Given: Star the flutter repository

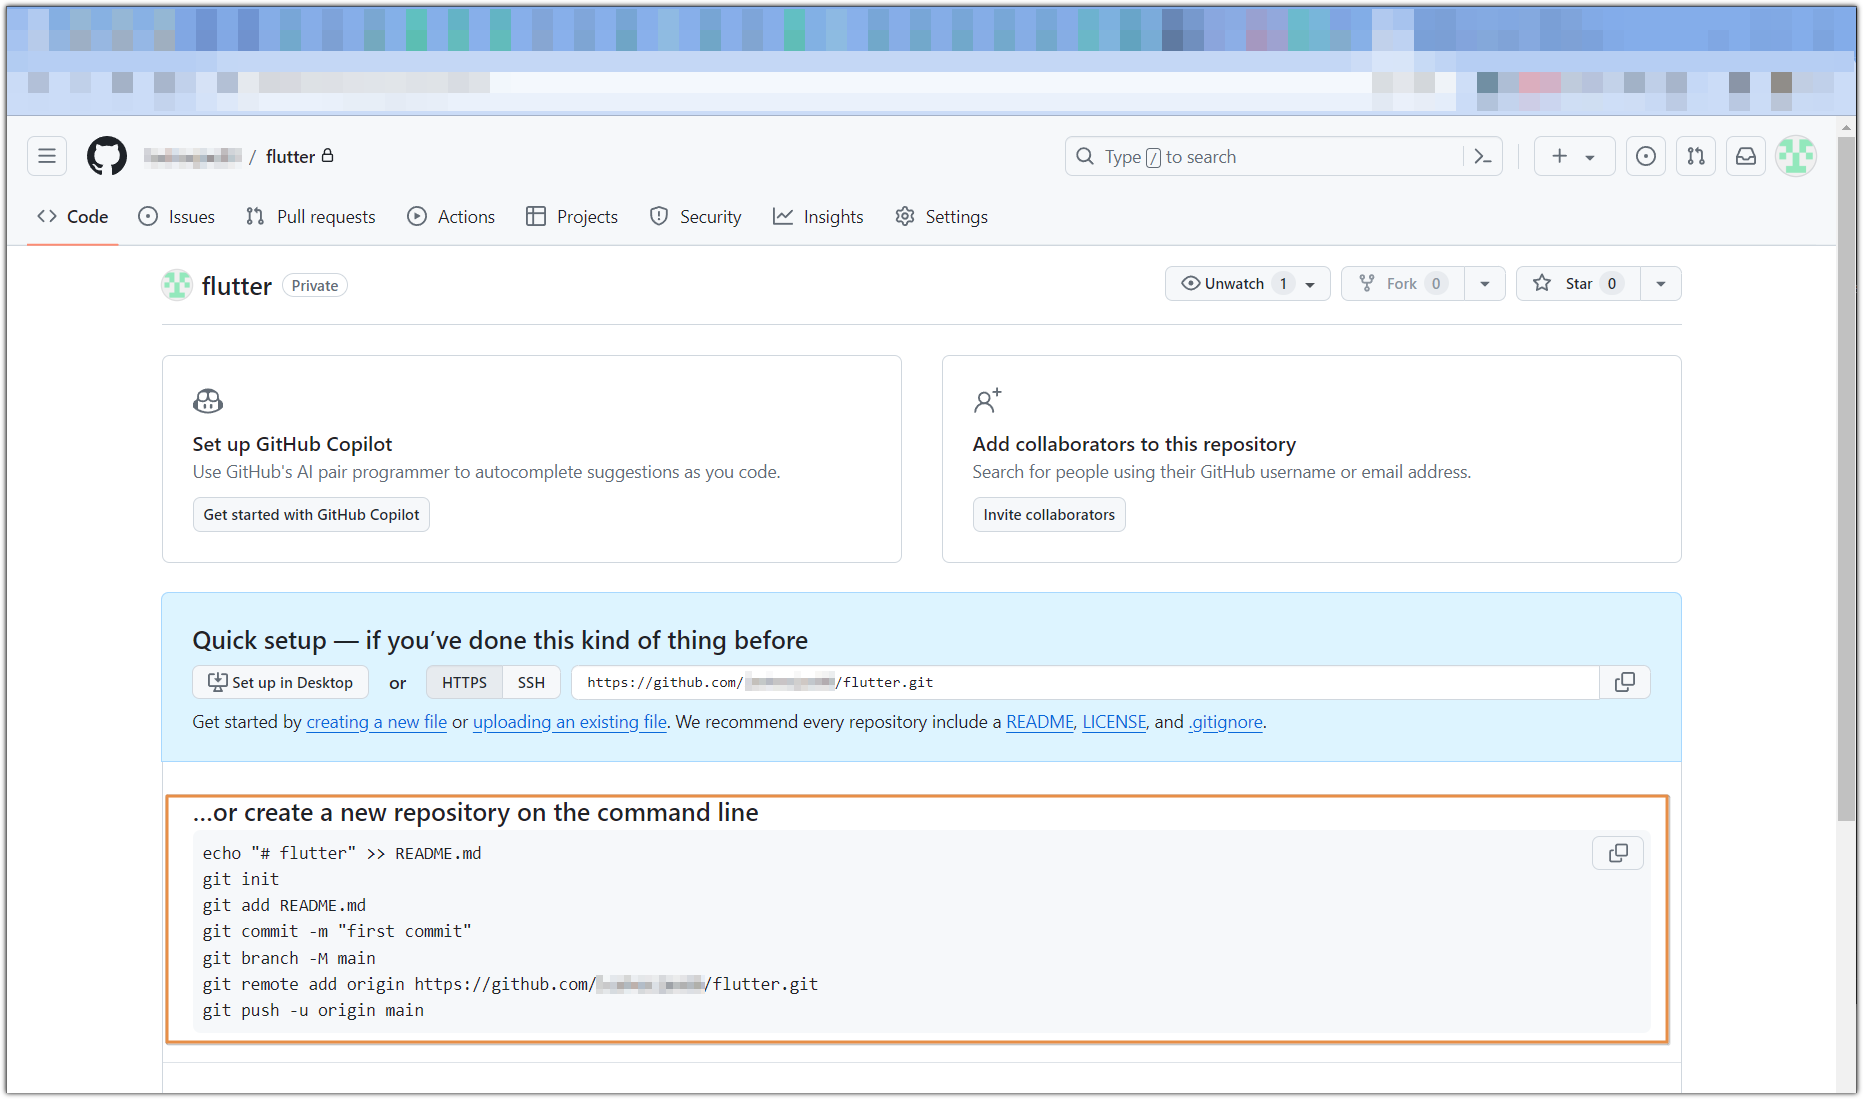Looking at the screenshot, I should coord(1577,284).
